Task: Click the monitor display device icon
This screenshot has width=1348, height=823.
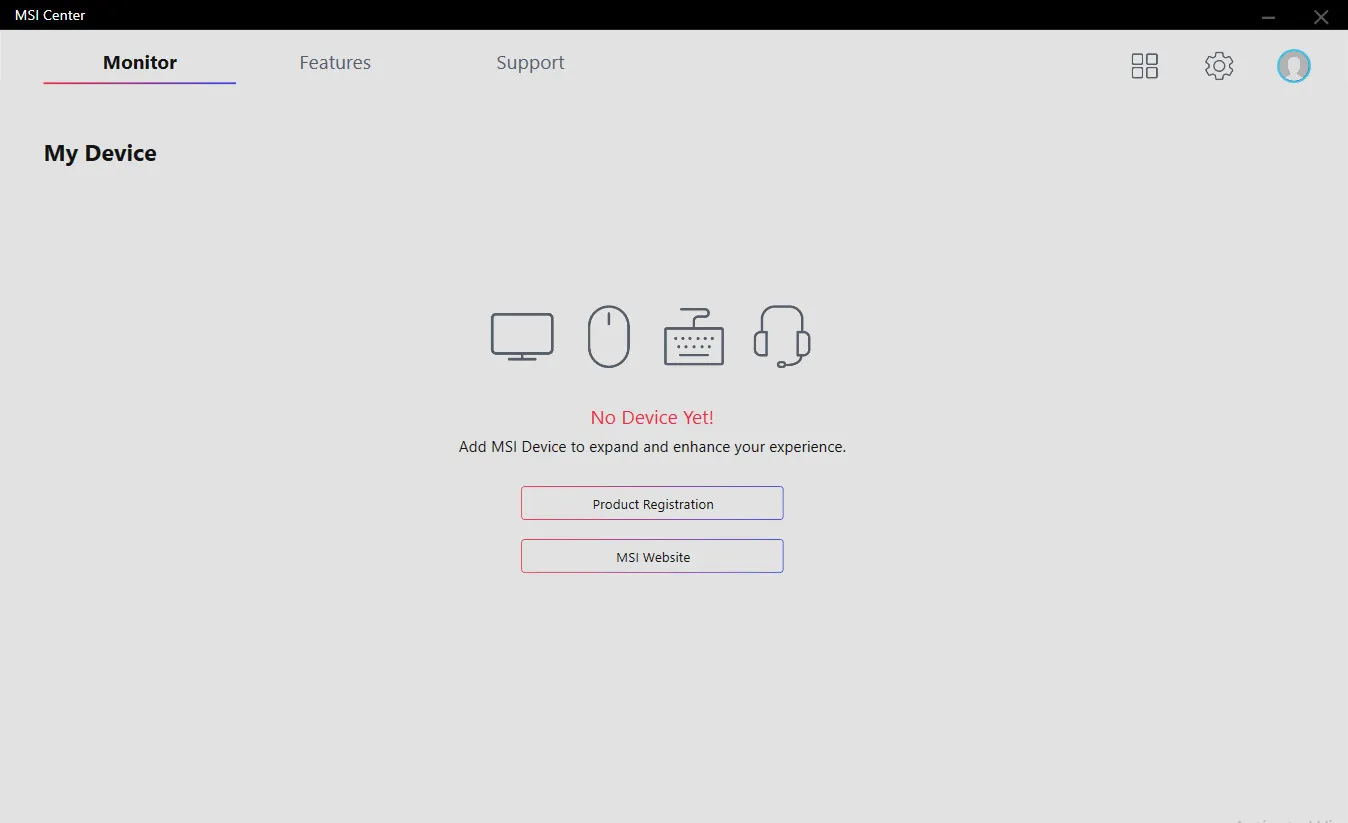Action: (x=522, y=336)
